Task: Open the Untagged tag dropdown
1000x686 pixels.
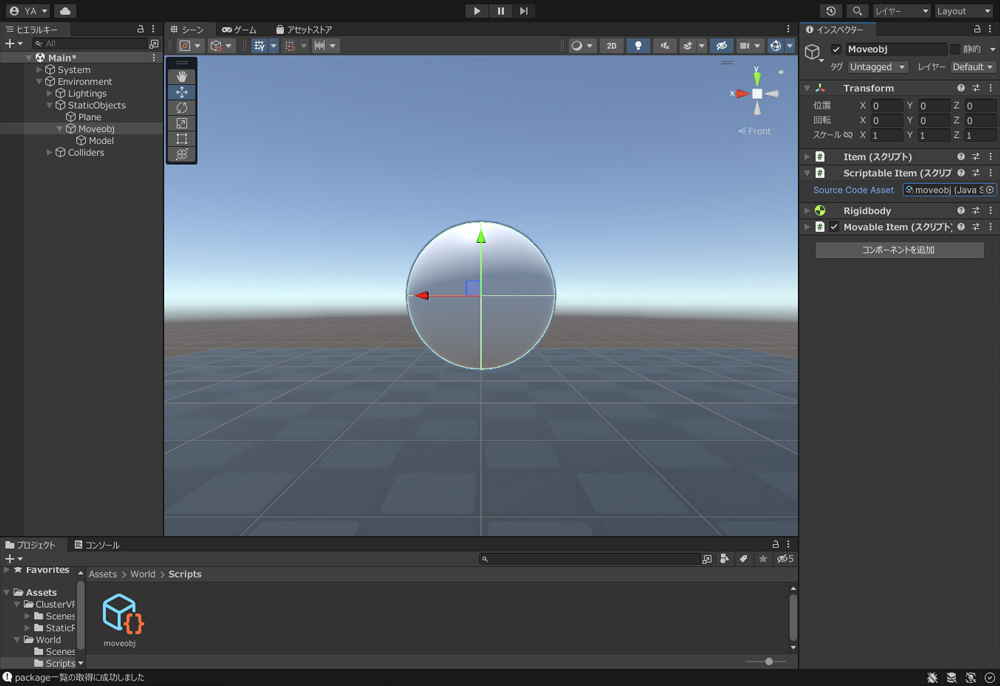Action: coord(877,67)
